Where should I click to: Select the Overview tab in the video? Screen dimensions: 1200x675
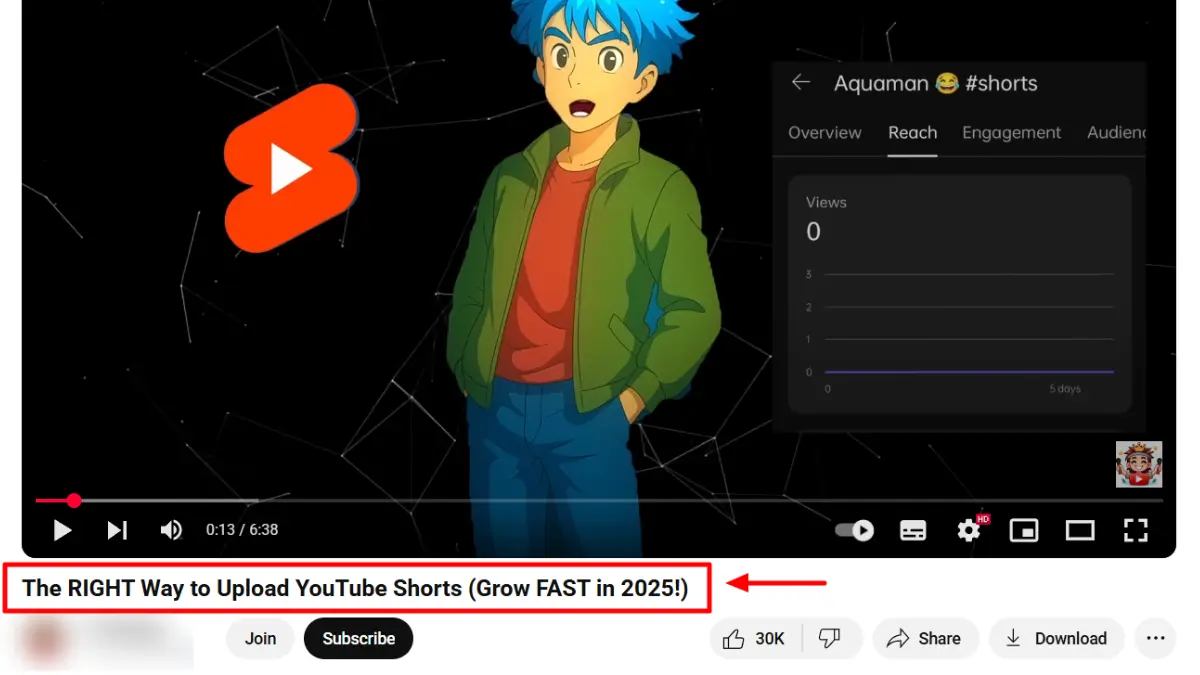[x=825, y=132]
